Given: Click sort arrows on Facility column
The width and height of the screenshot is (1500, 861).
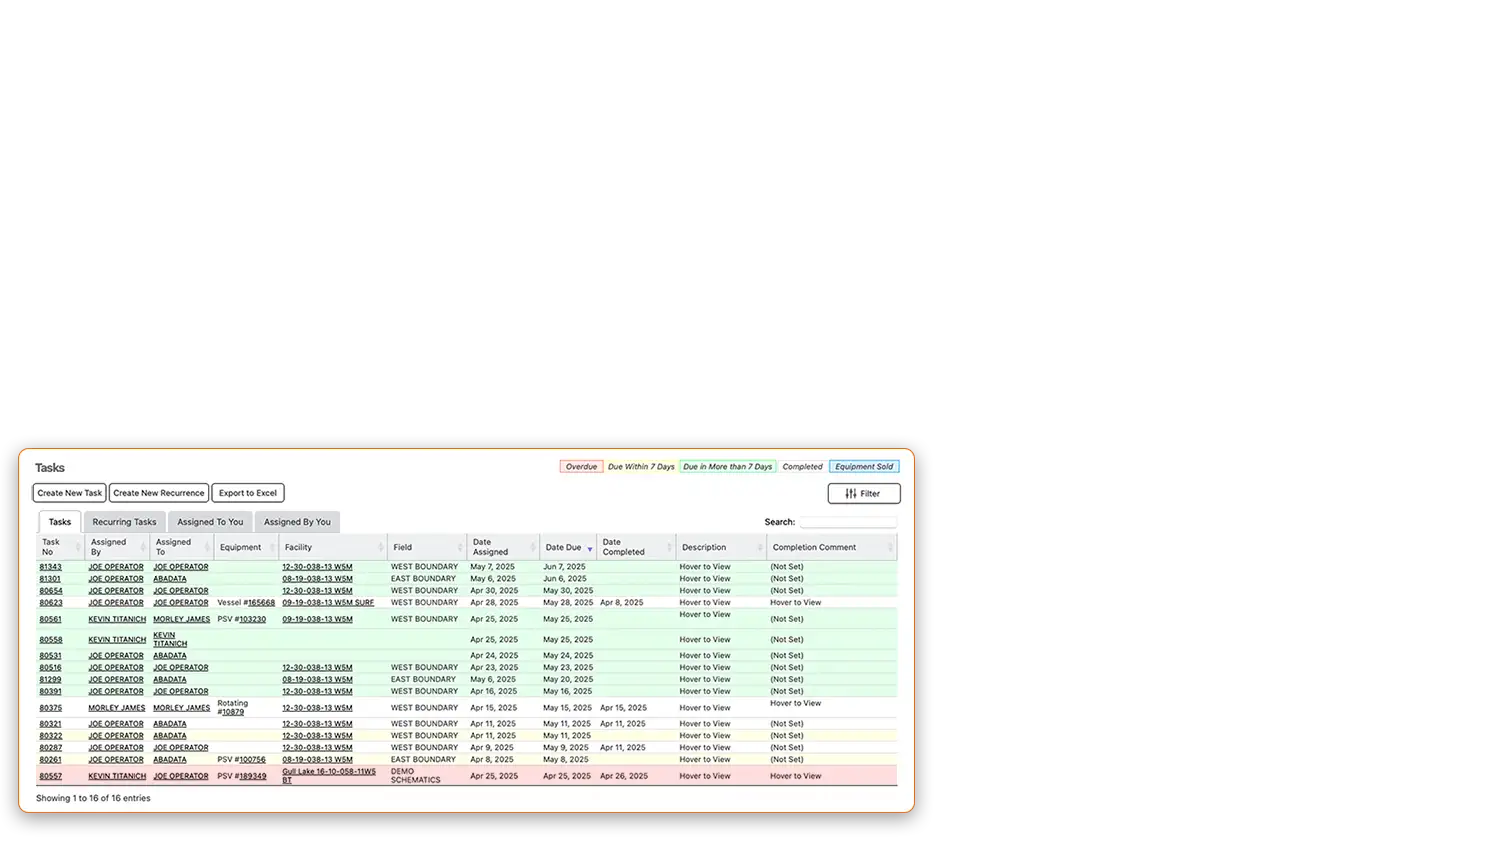Looking at the screenshot, I should click(380, 547).
